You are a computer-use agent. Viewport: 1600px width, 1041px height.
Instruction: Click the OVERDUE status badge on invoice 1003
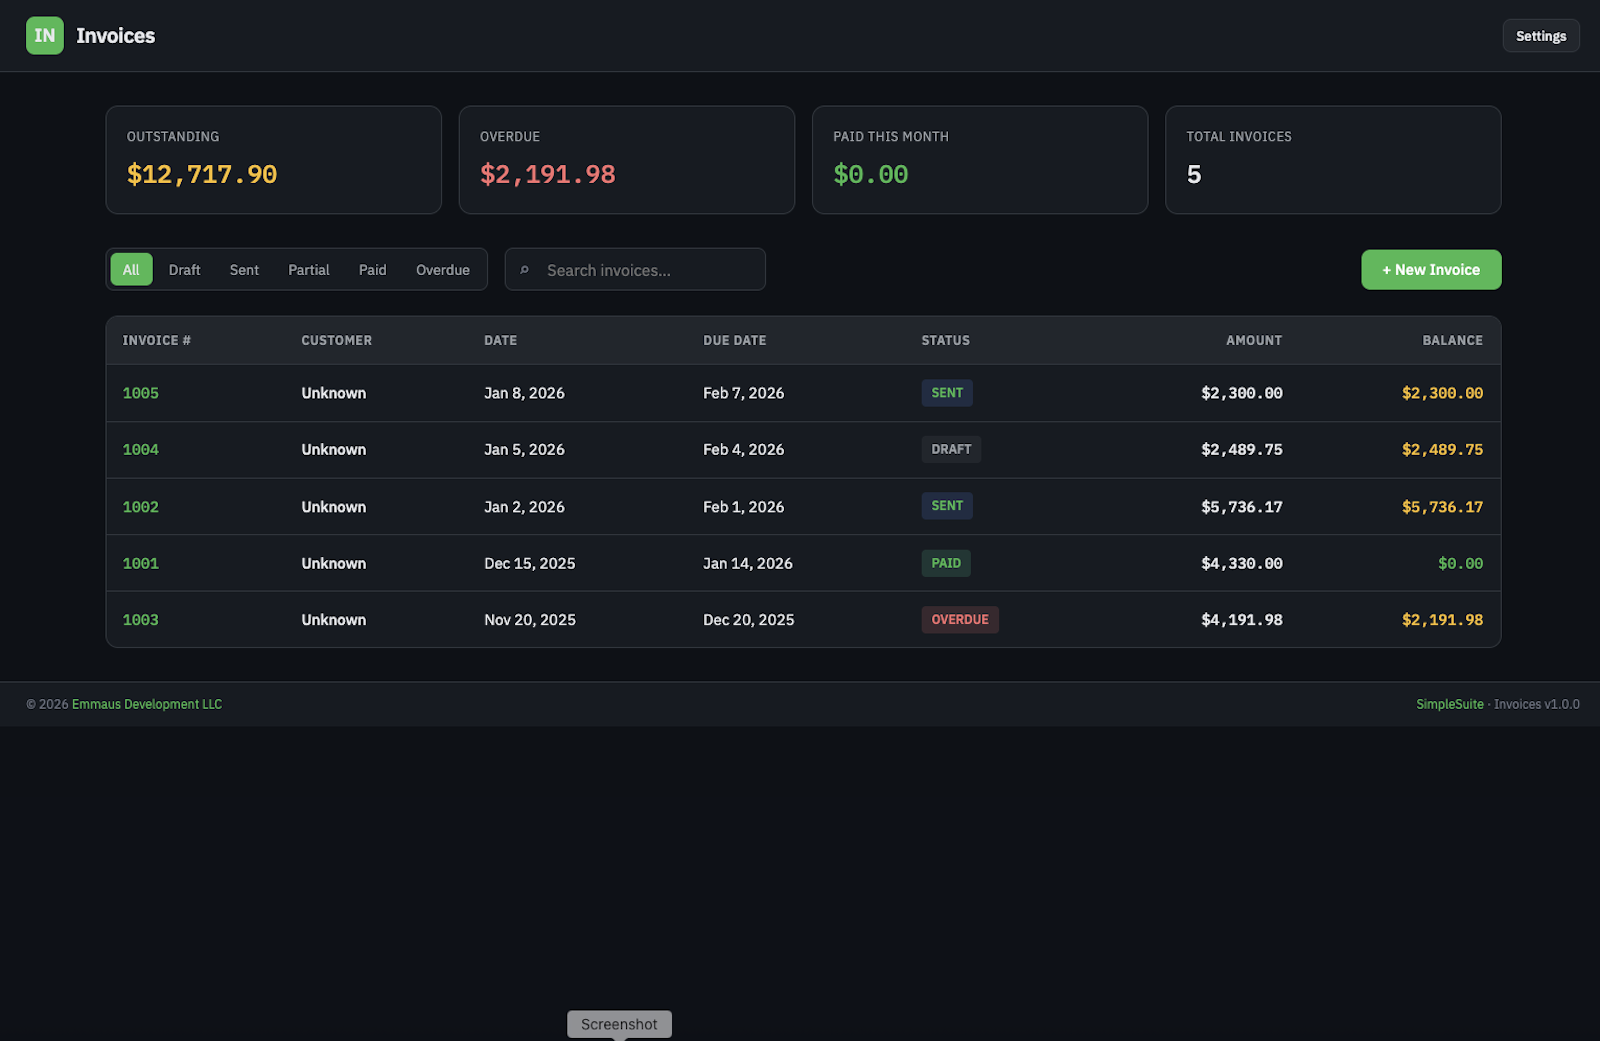click(959, 619)
